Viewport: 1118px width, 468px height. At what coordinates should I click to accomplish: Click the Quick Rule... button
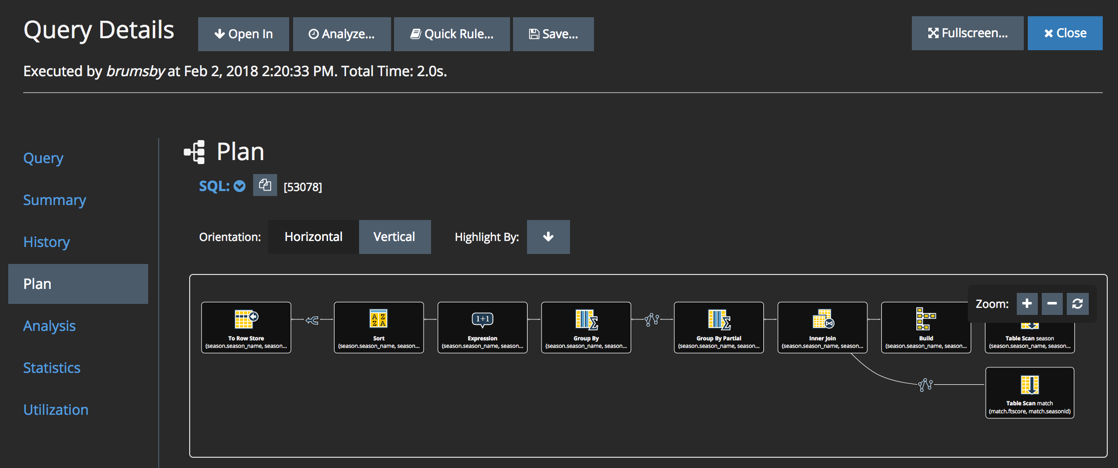tap(451, 34)
